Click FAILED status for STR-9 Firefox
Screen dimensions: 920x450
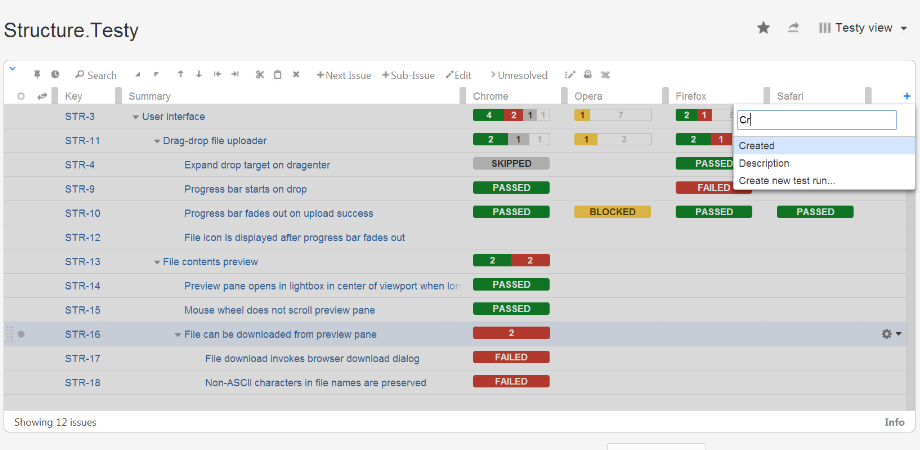[713, 188]
